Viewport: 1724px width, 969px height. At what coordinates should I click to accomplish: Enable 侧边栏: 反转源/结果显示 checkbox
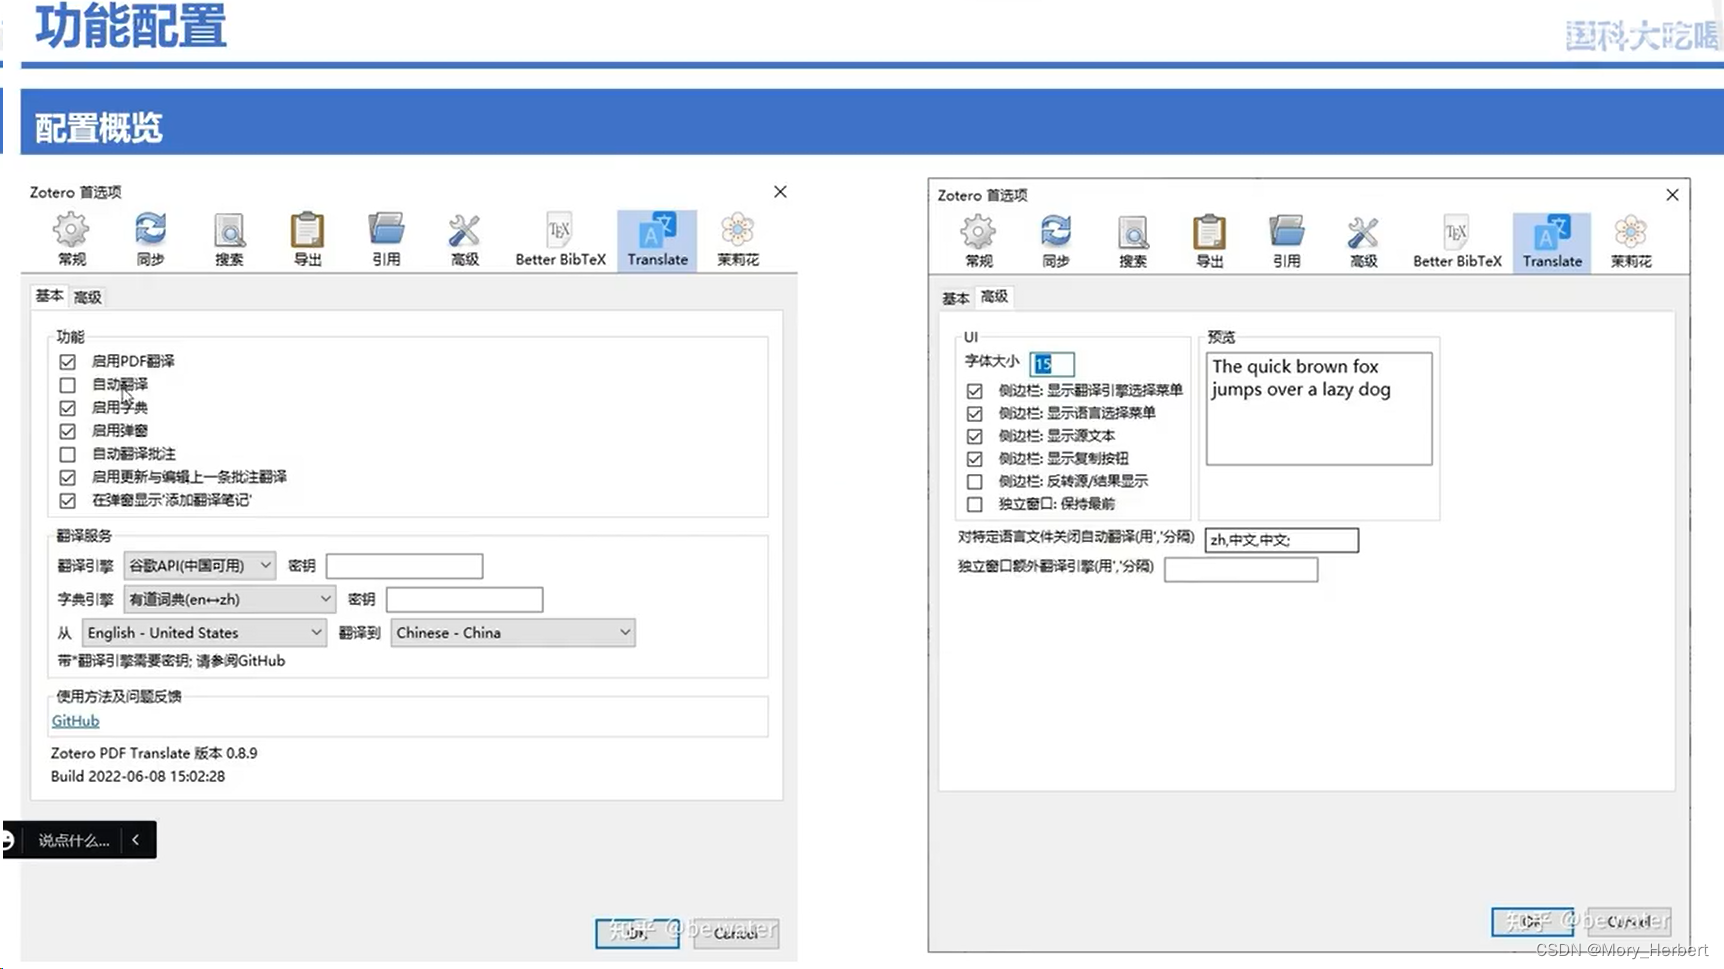pyautogui.click(x=975, y=481)
